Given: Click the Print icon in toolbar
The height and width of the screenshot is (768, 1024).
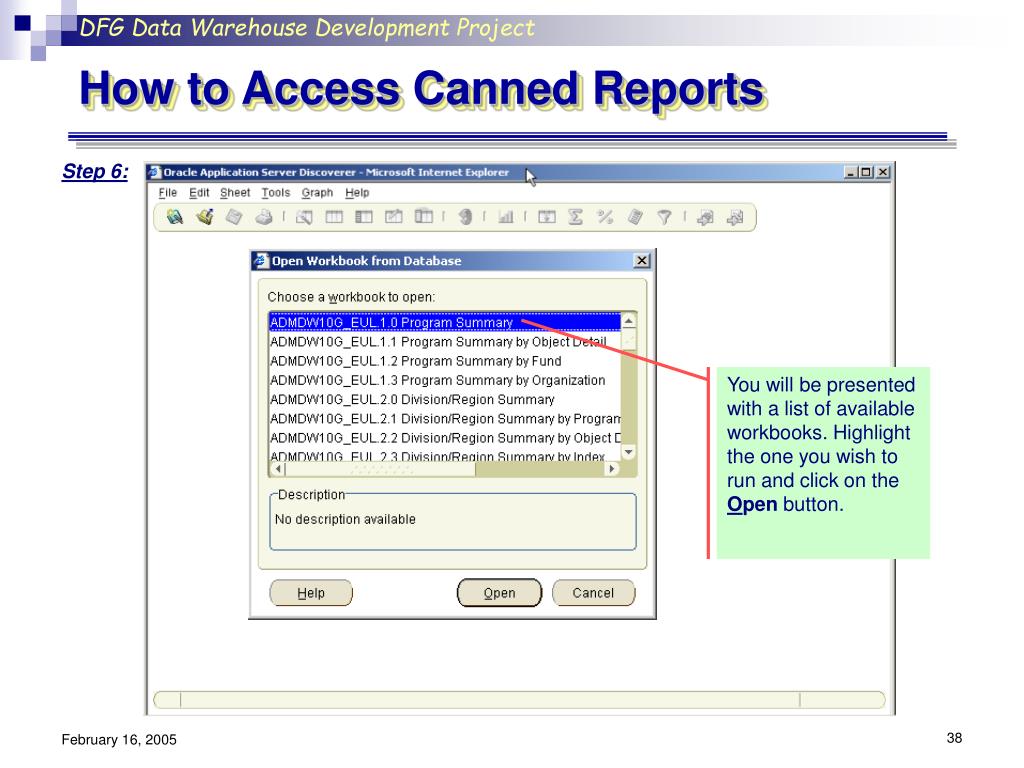Looking at the screenshot, I should click(264, 217).
